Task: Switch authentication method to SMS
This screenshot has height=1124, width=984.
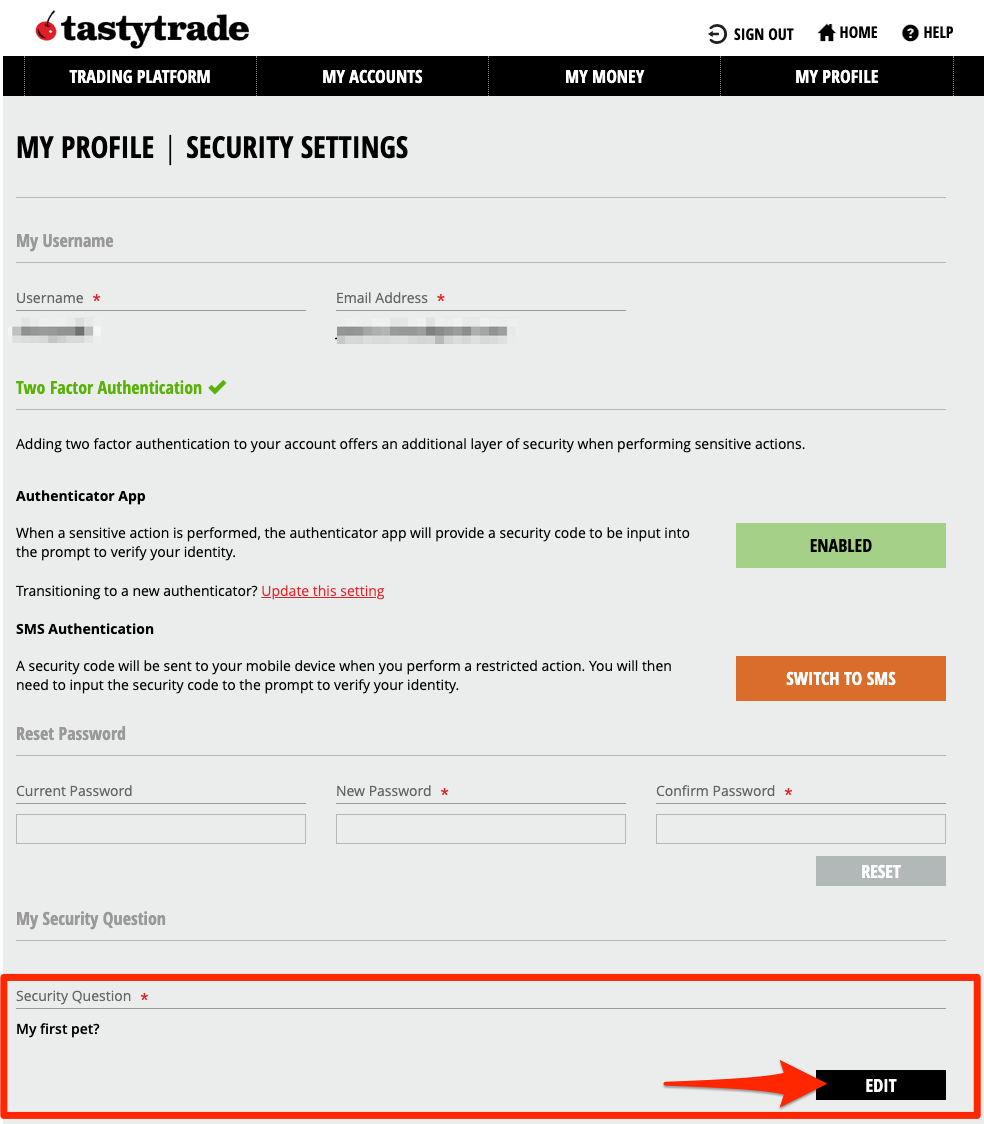Action: (840, 678)
